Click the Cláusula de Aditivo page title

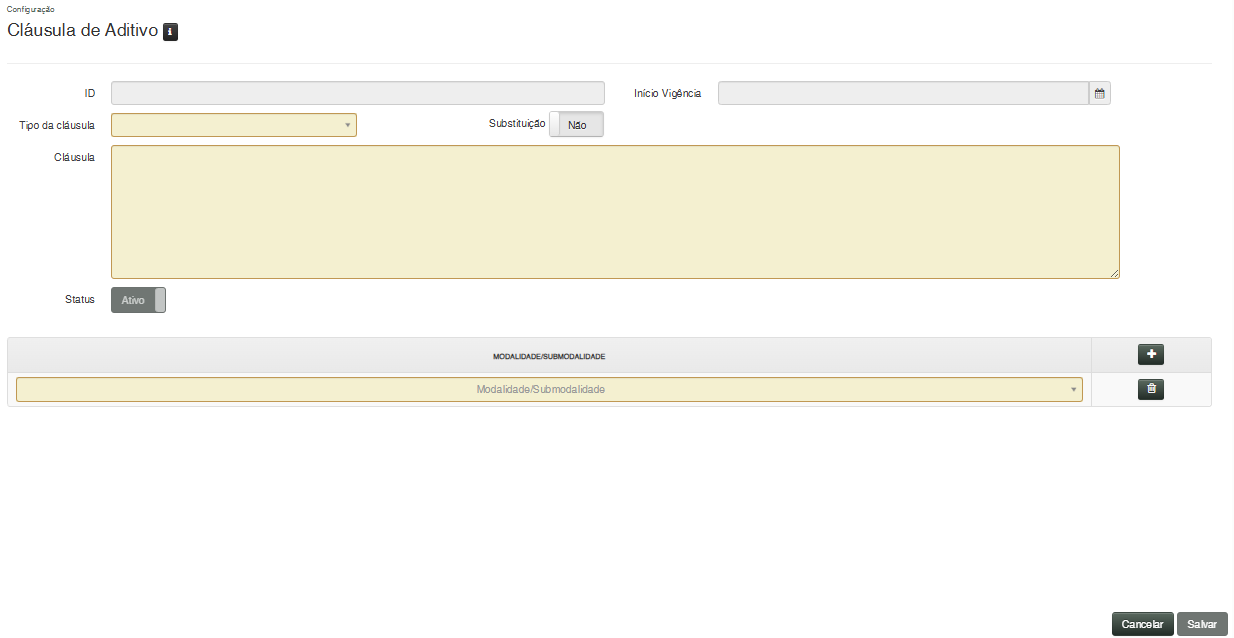(82, 31)
